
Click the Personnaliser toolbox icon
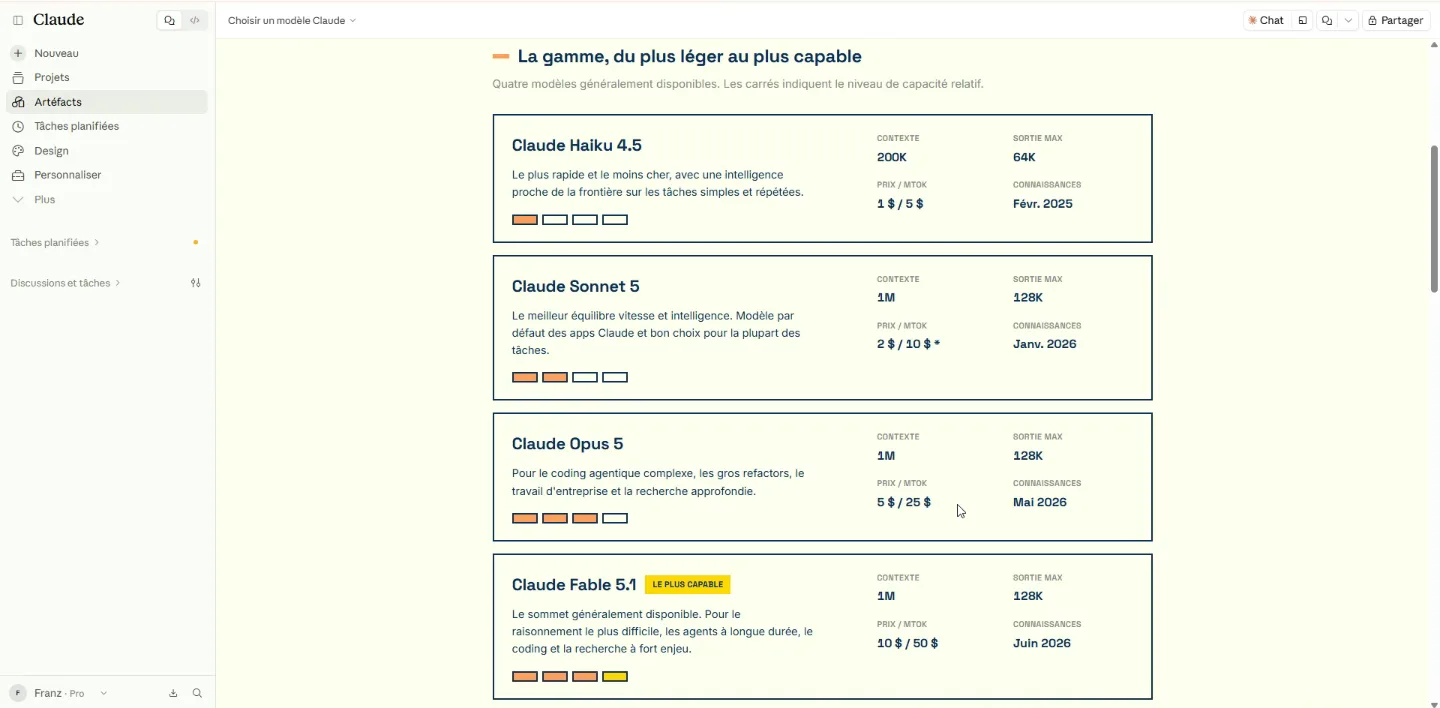[18, 175]
